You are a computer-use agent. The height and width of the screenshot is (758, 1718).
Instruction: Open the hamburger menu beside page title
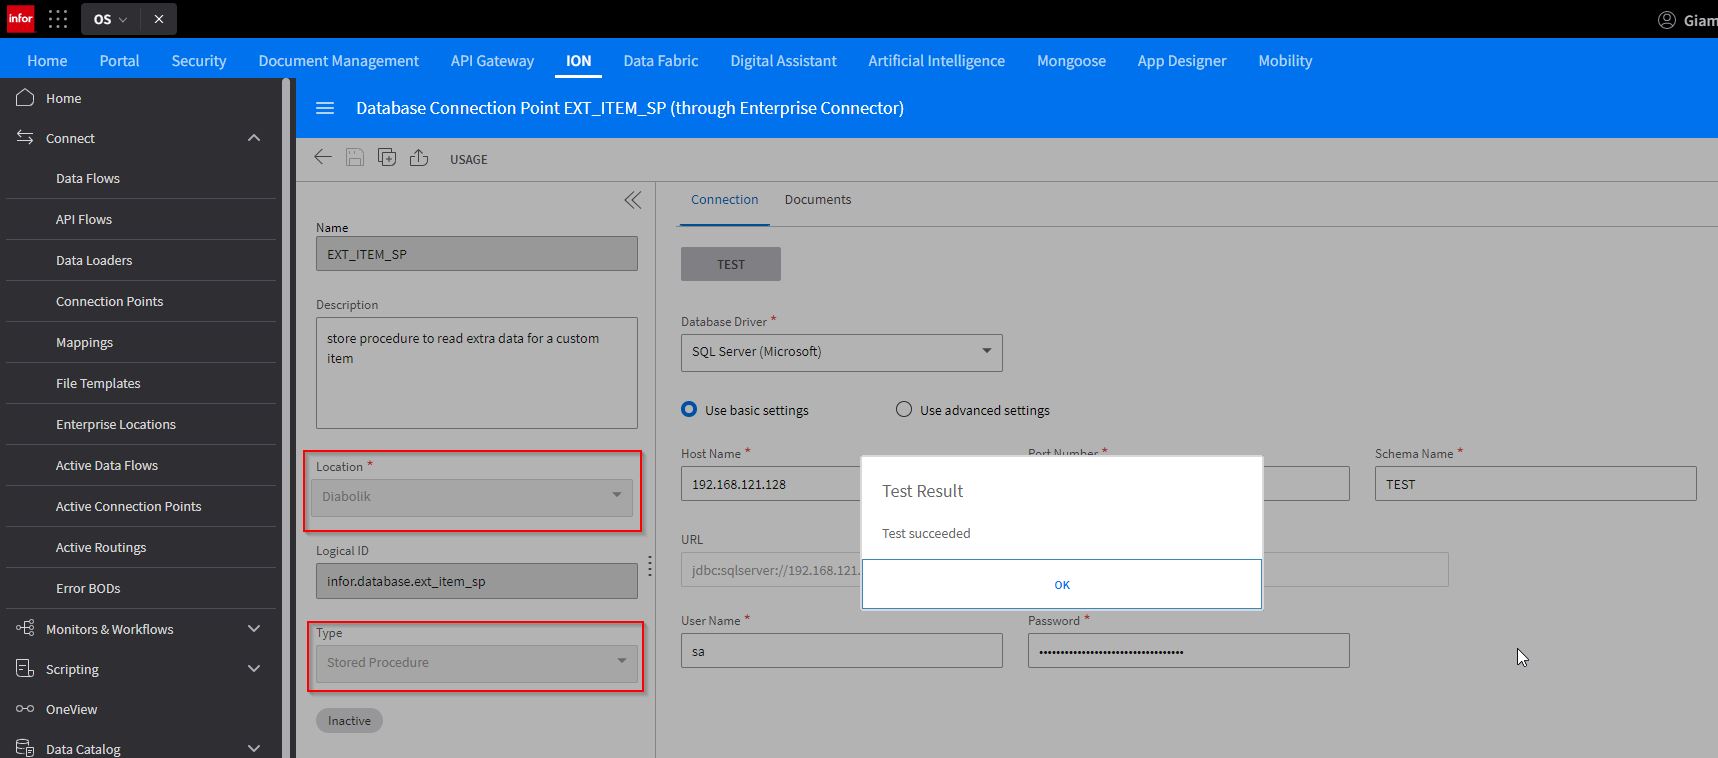point(325,108)
